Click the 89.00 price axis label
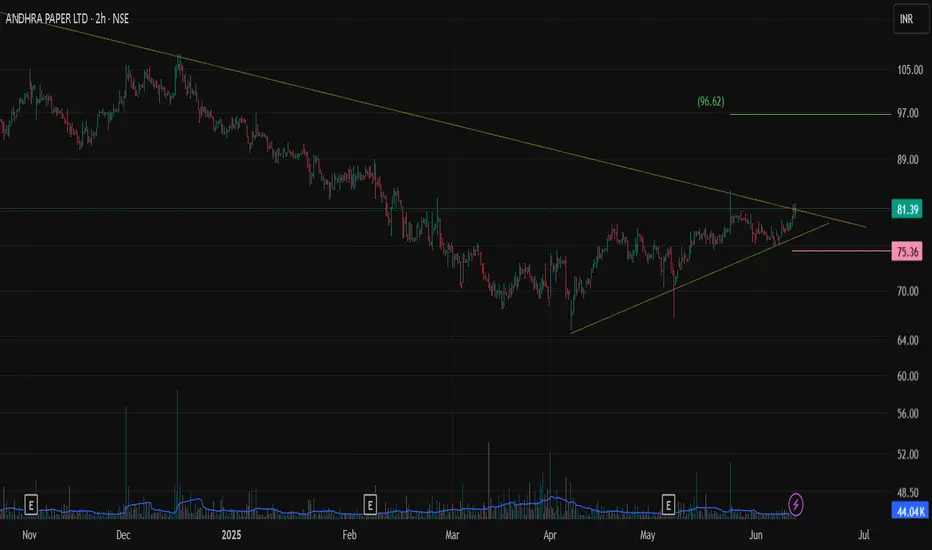This screenshot has width=932, height=550. (908, 159)
